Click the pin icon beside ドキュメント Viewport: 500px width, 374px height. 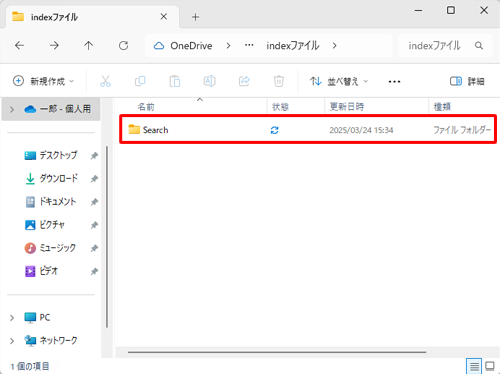point(94,202)
